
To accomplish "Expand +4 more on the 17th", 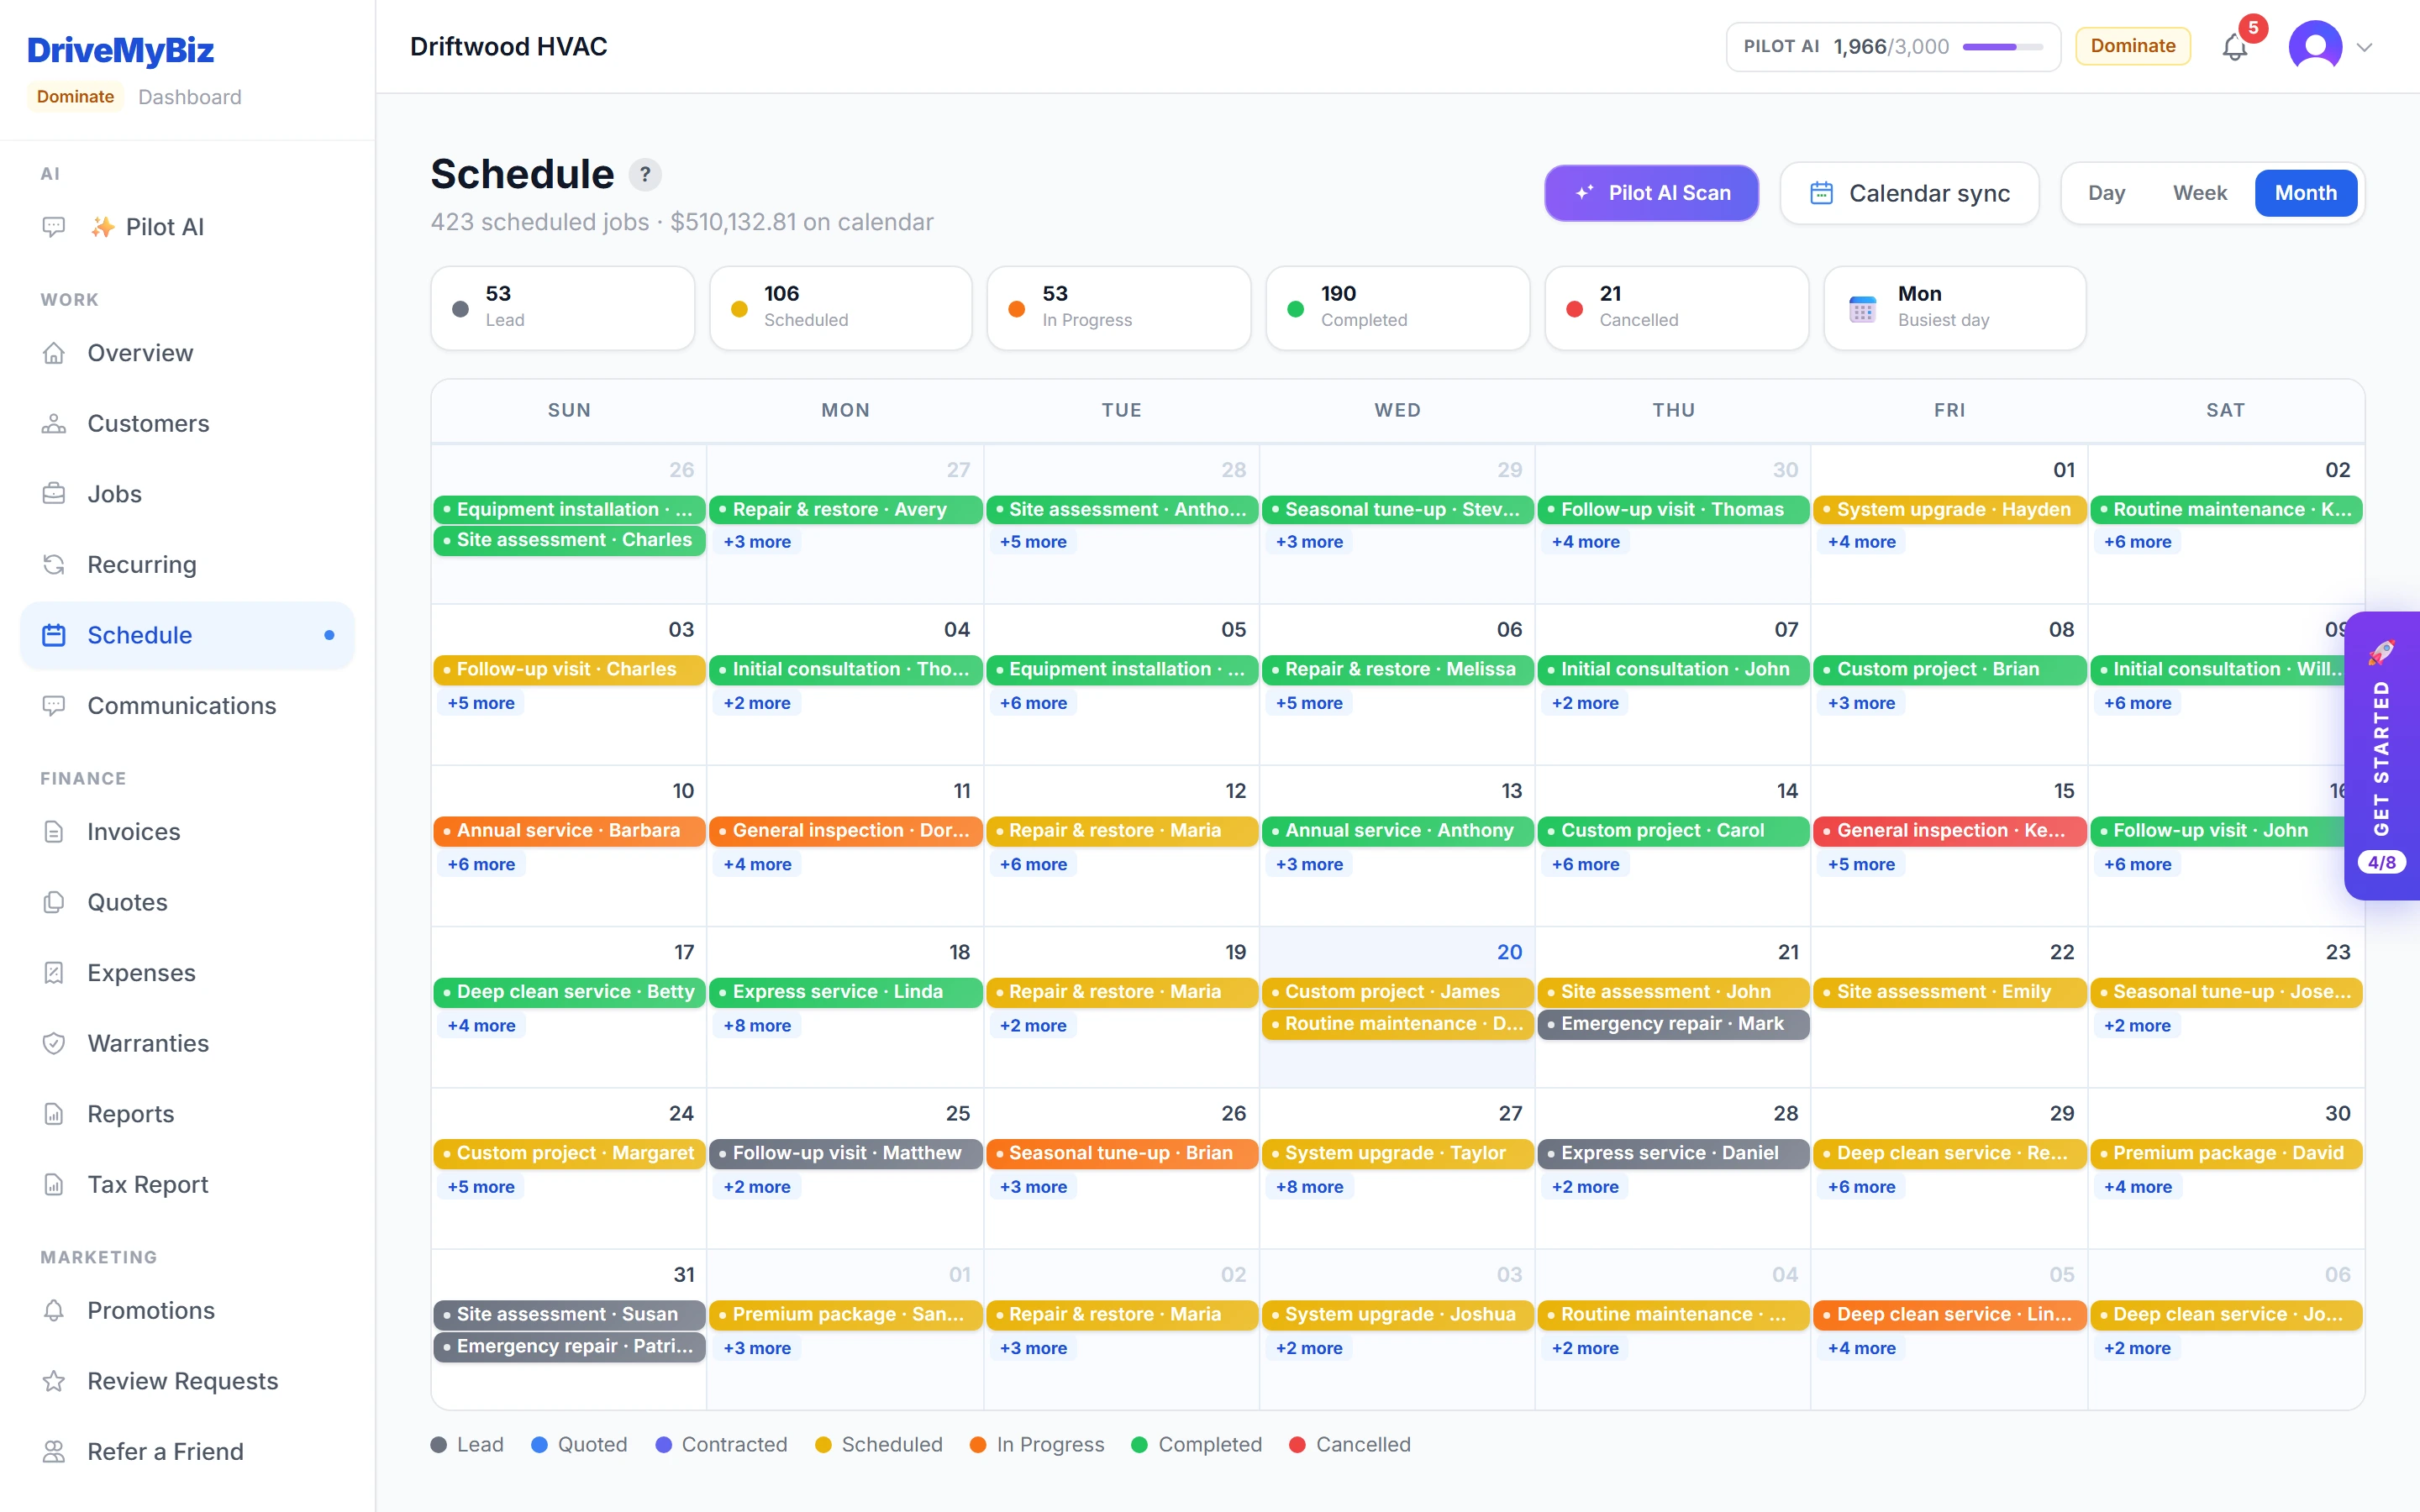I will (x=481, y=1026).
